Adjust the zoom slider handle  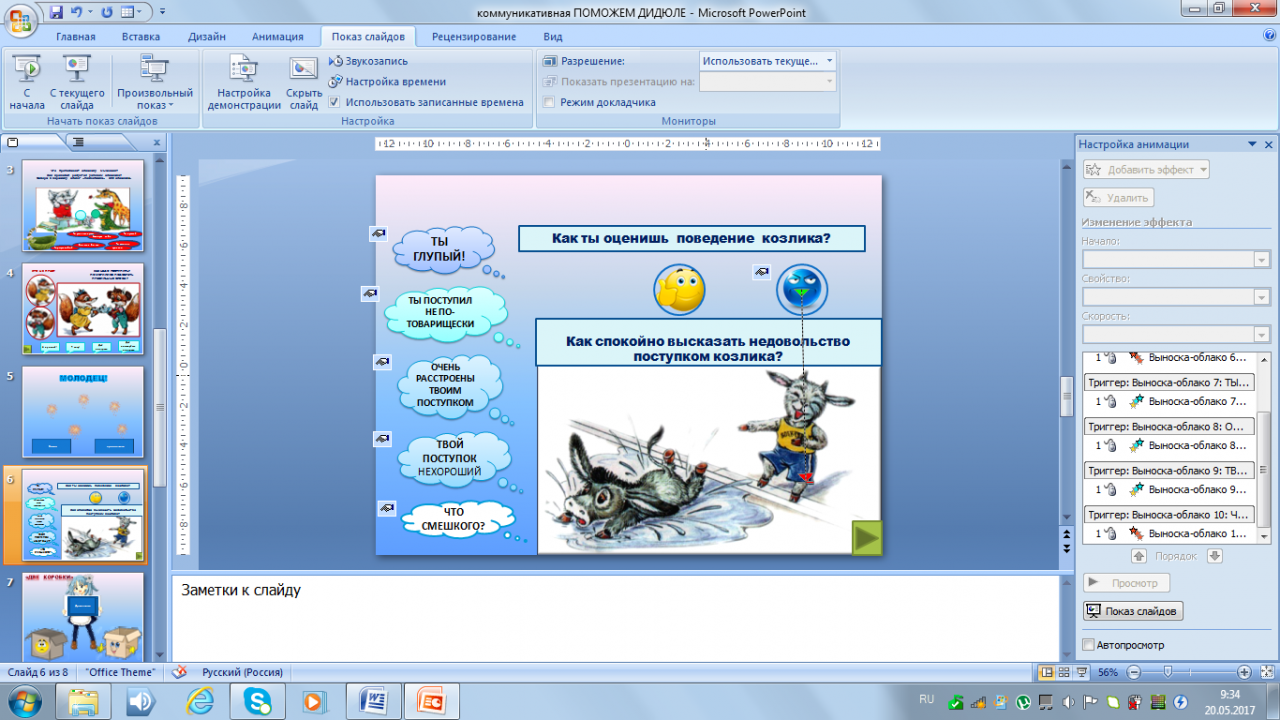tap(1167, 672)
